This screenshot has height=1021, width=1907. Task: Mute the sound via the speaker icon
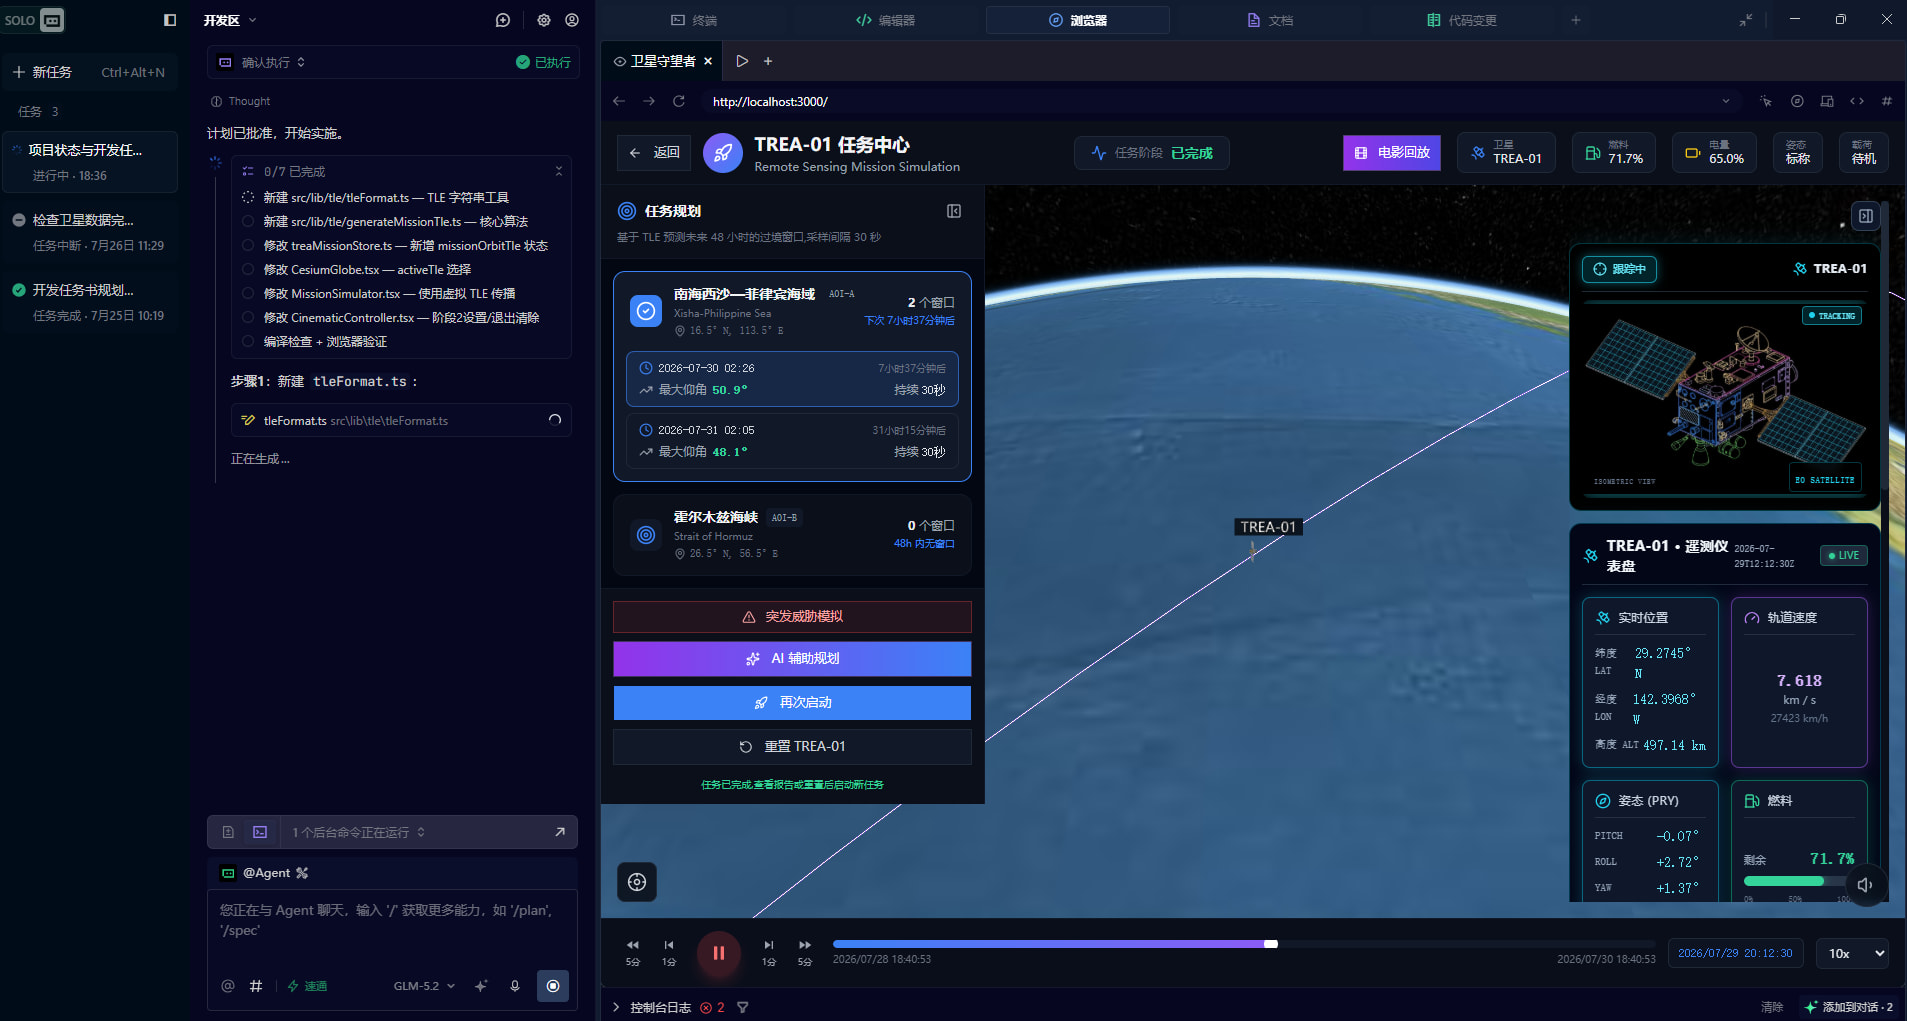1865,885
